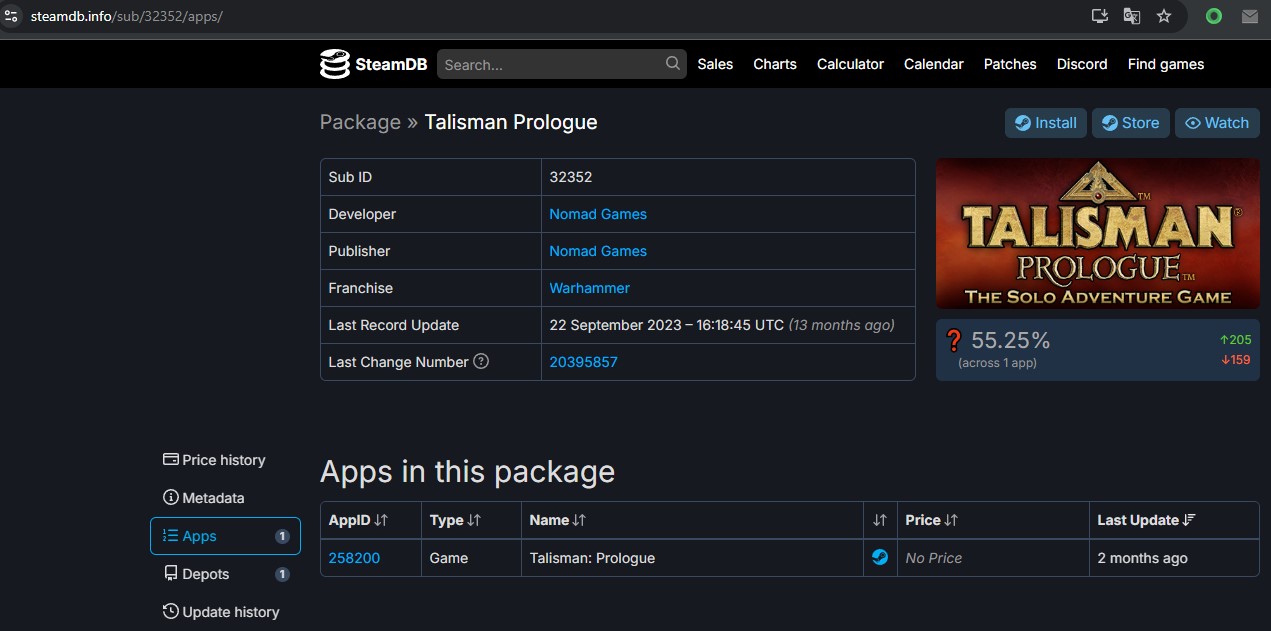Click the install app icon in address bar

tap(1100, 16)
